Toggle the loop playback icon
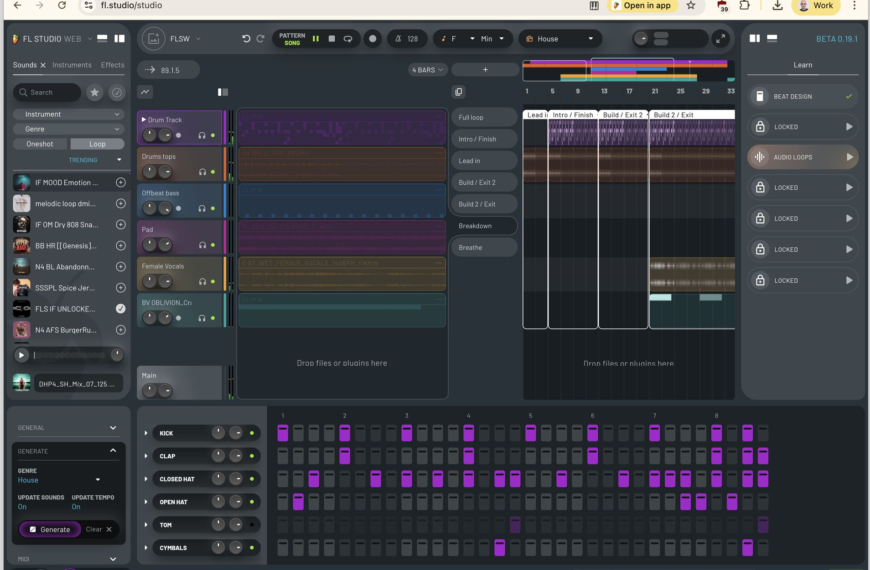 (348, 39)
